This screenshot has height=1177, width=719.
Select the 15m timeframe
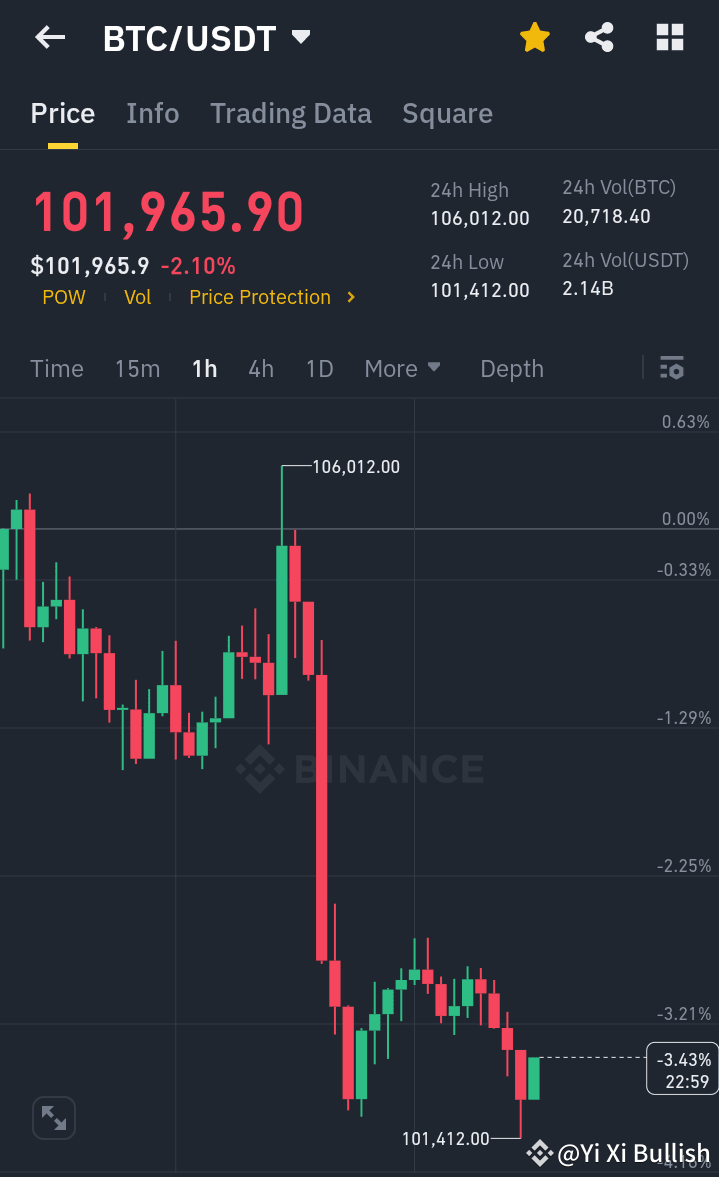(137, 368)
